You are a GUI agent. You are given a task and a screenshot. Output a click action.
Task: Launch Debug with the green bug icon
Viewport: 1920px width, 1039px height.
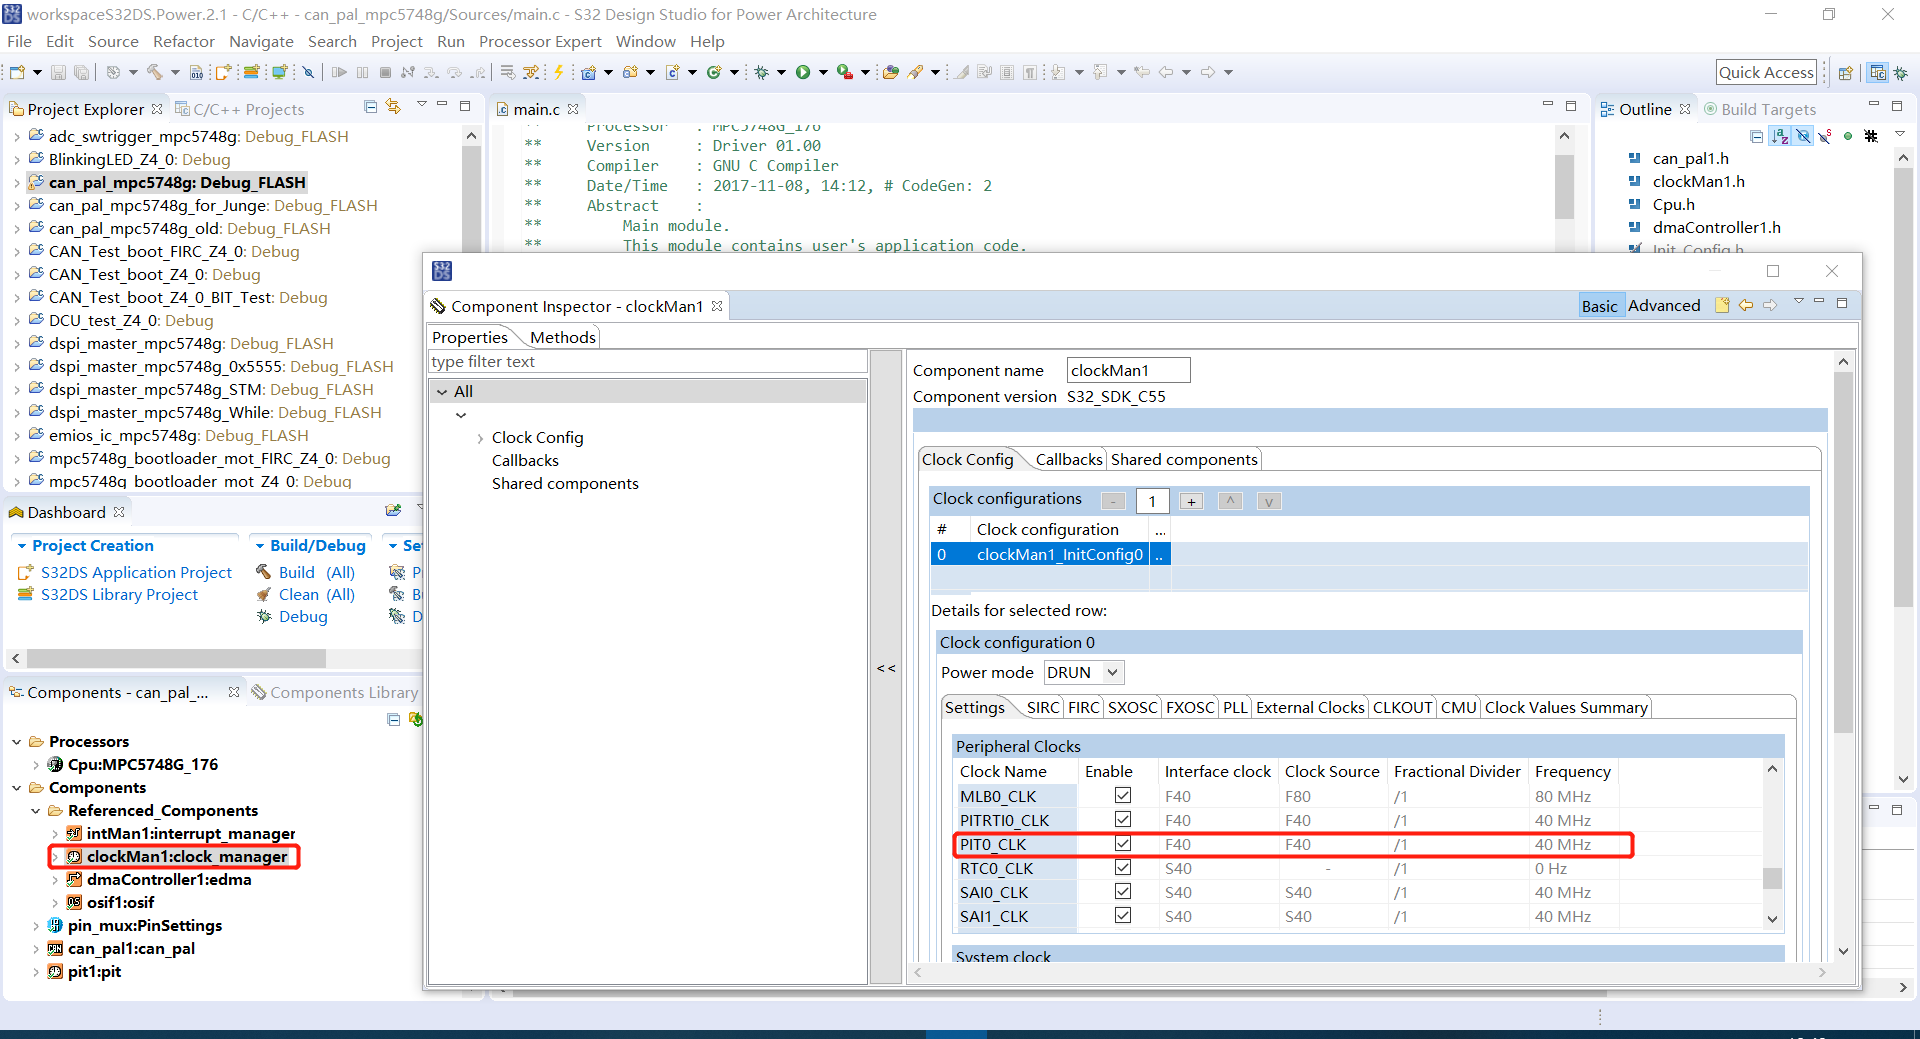(762, 72)
